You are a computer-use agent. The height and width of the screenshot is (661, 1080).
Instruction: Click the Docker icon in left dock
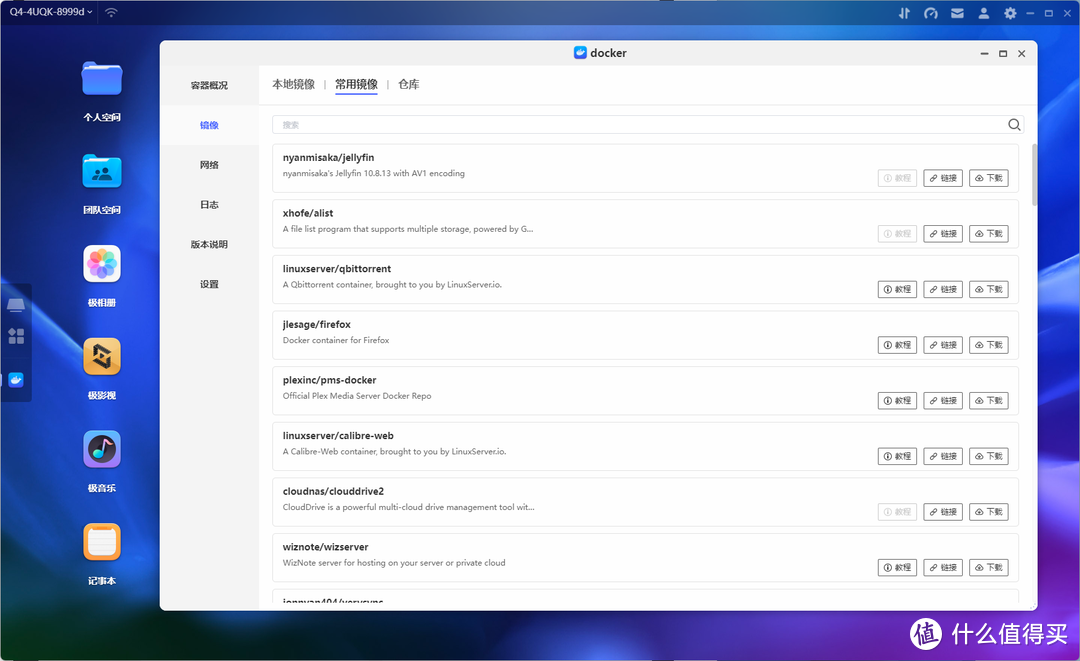point(16,380)
